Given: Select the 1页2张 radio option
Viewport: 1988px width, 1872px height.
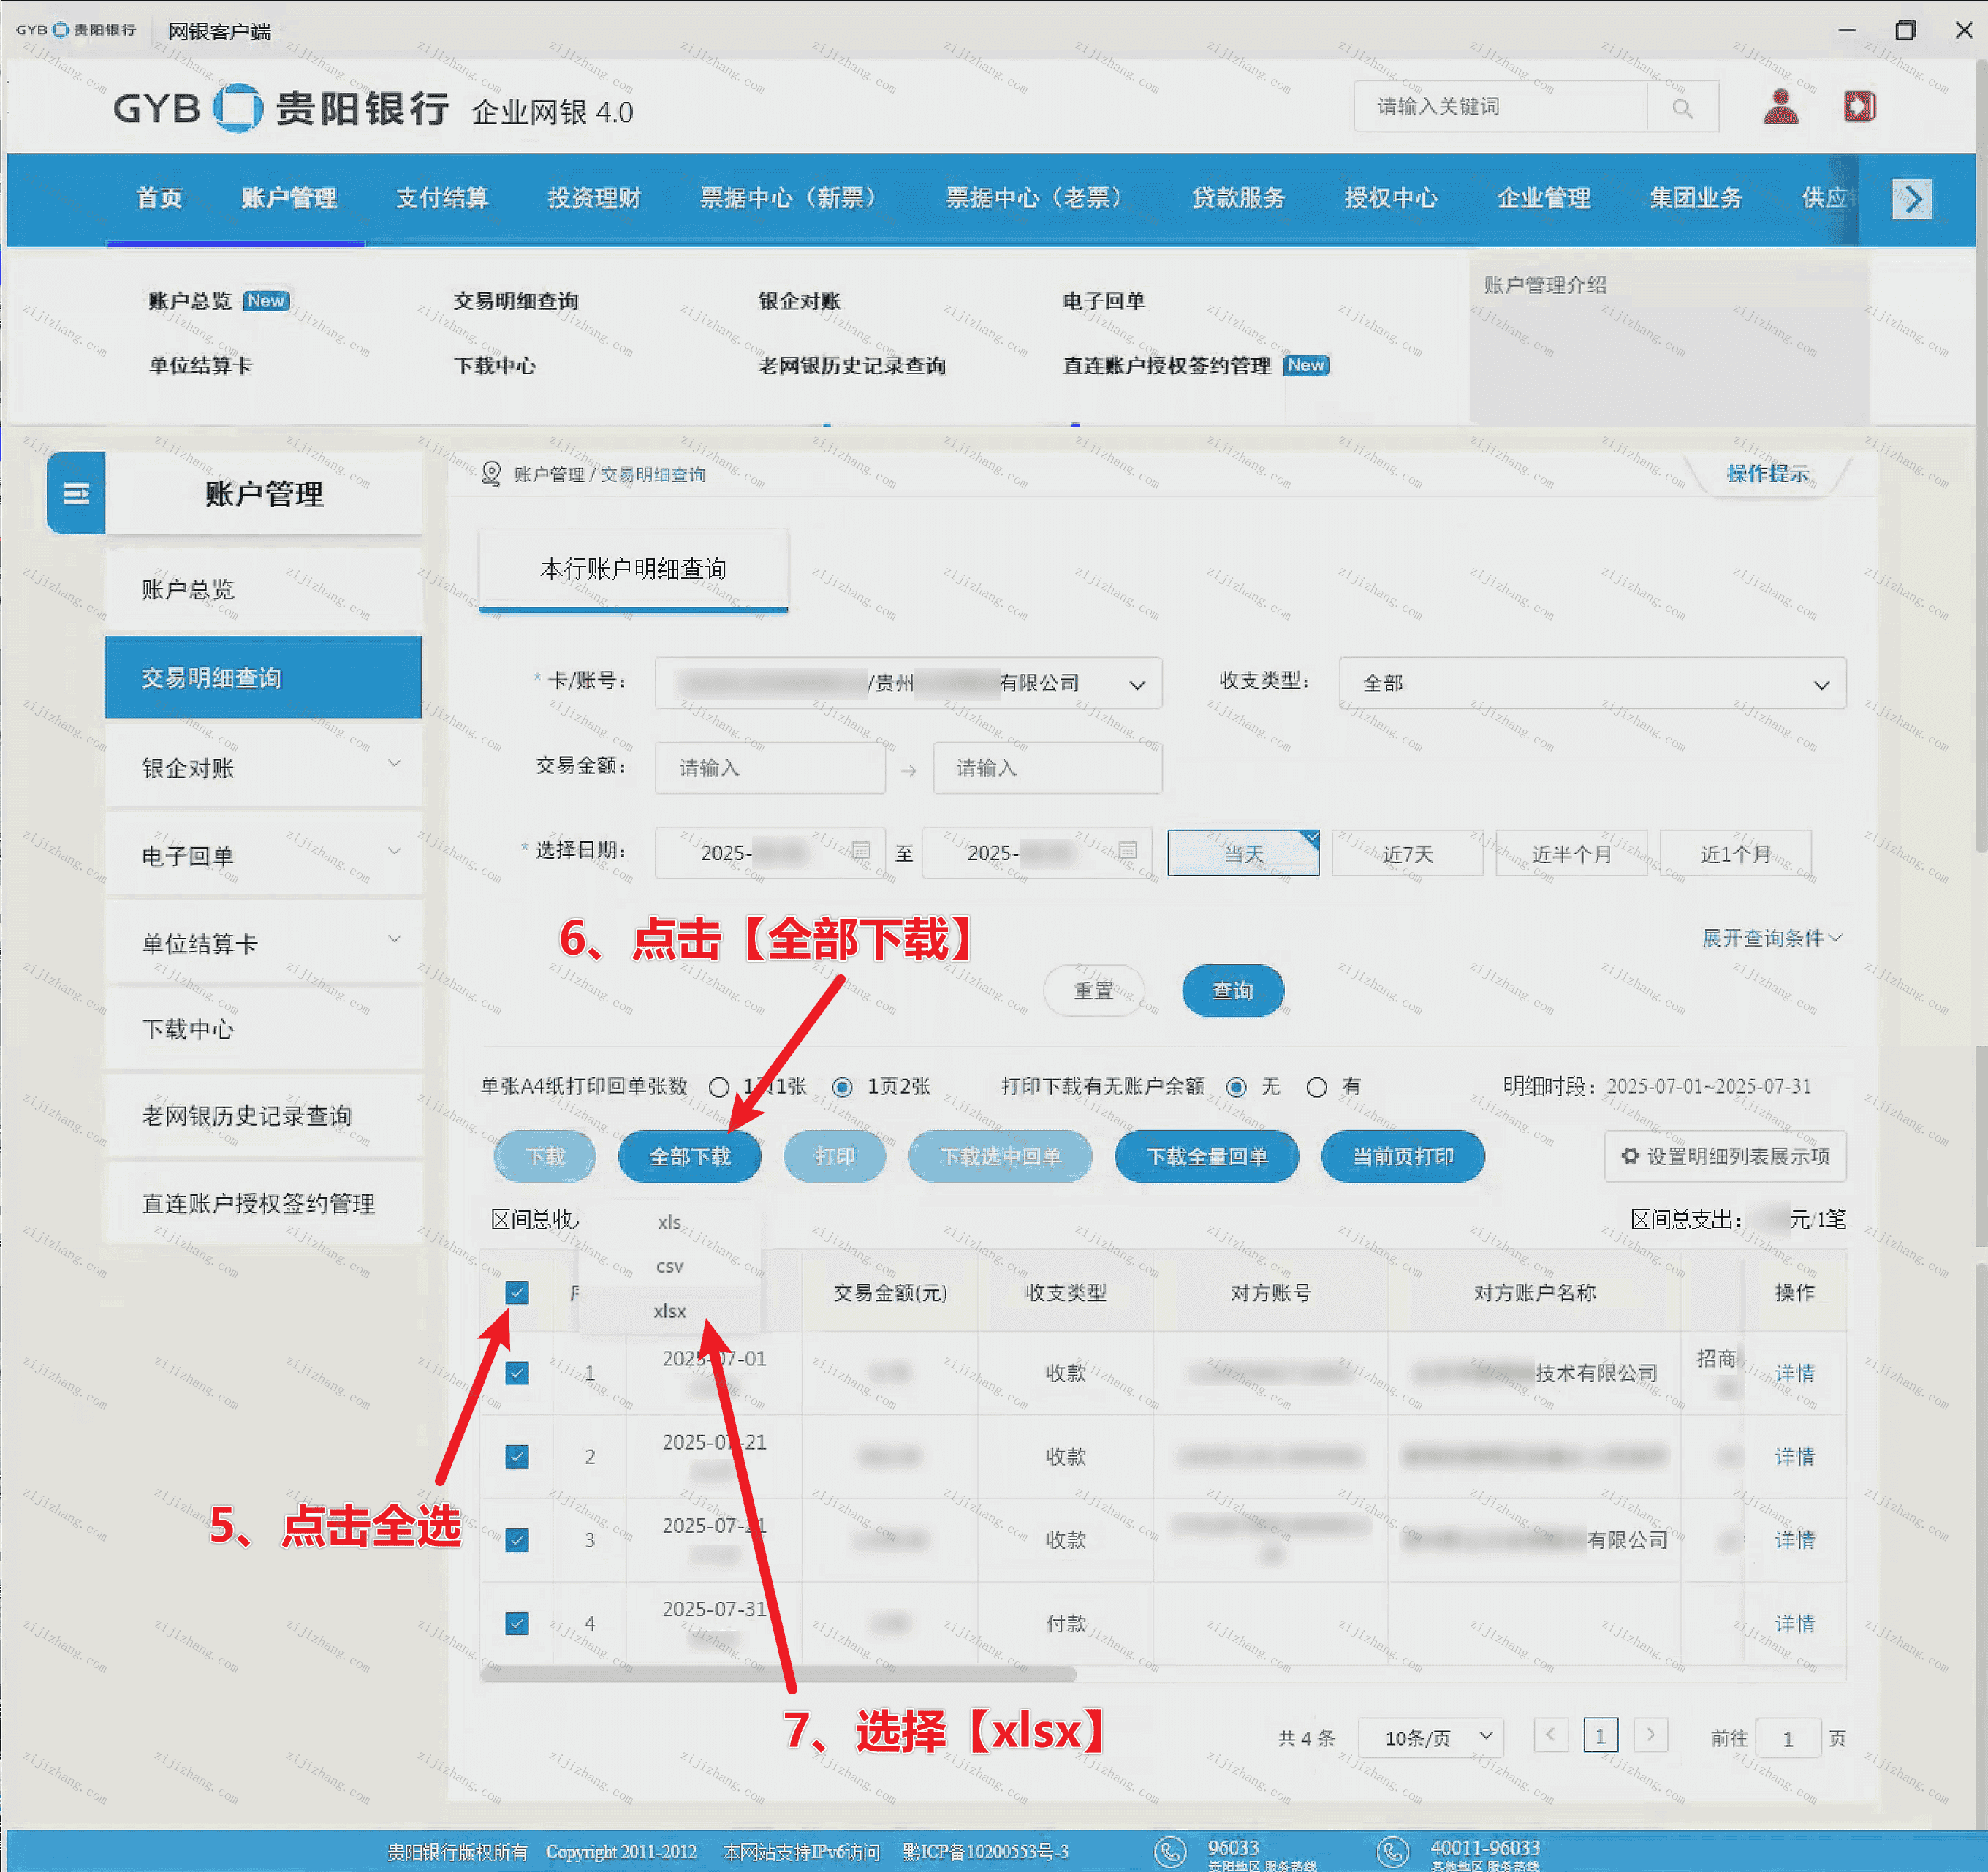Looking at the screenshot, I should (x=843, y=1087).
